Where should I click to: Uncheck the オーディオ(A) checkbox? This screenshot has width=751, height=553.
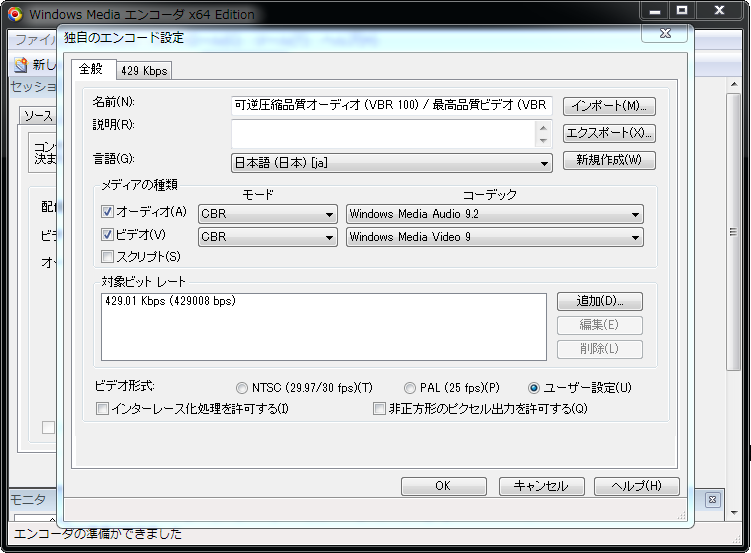108,212
